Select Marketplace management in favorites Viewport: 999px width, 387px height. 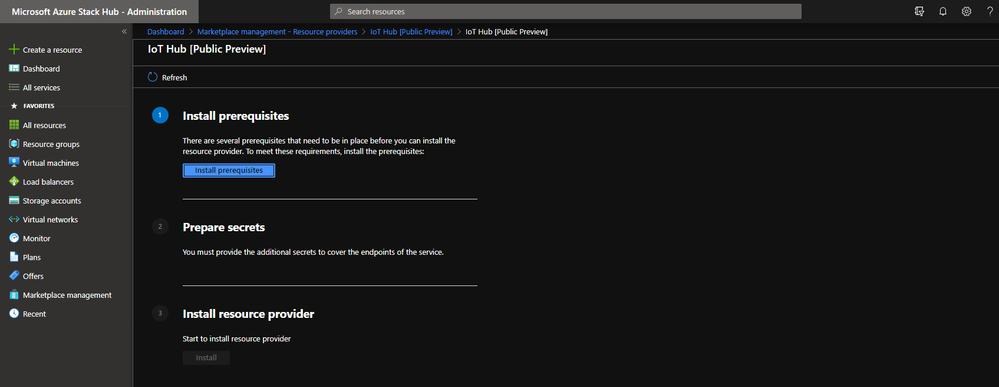(x=66, y=295)
